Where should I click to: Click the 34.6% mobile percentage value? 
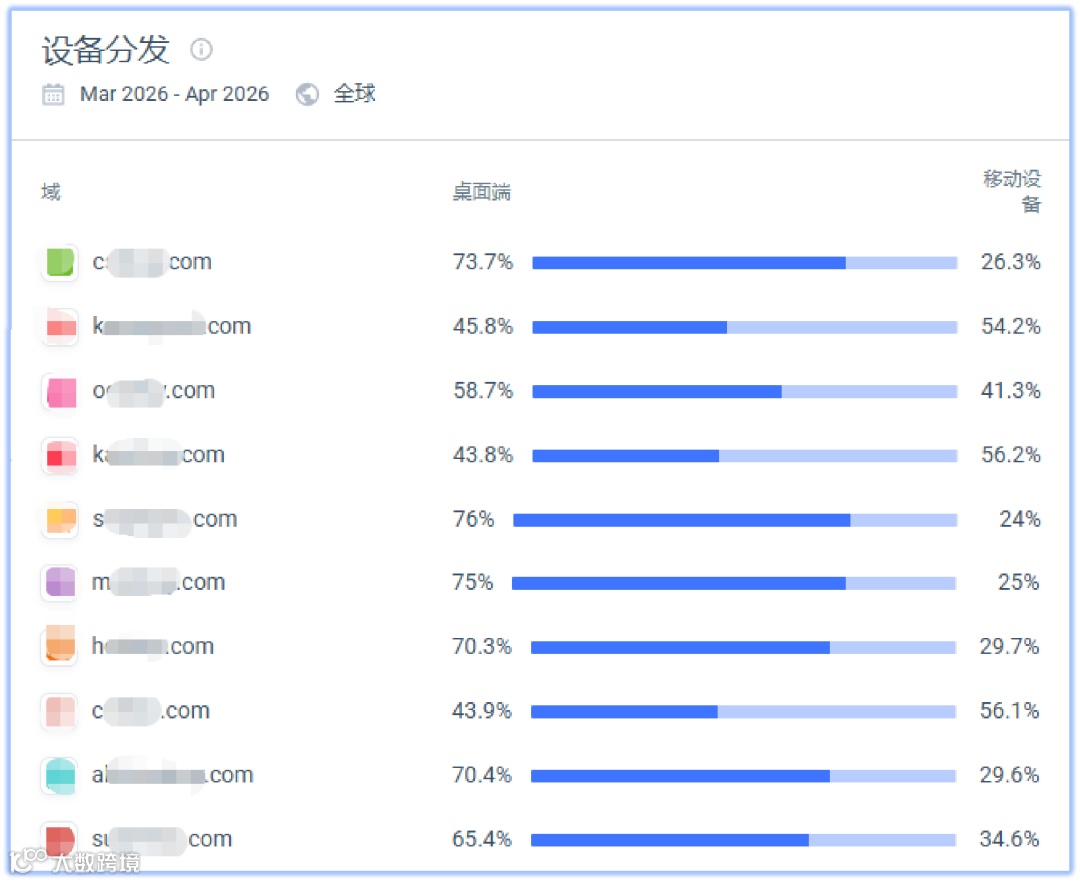click(1010, 839)
